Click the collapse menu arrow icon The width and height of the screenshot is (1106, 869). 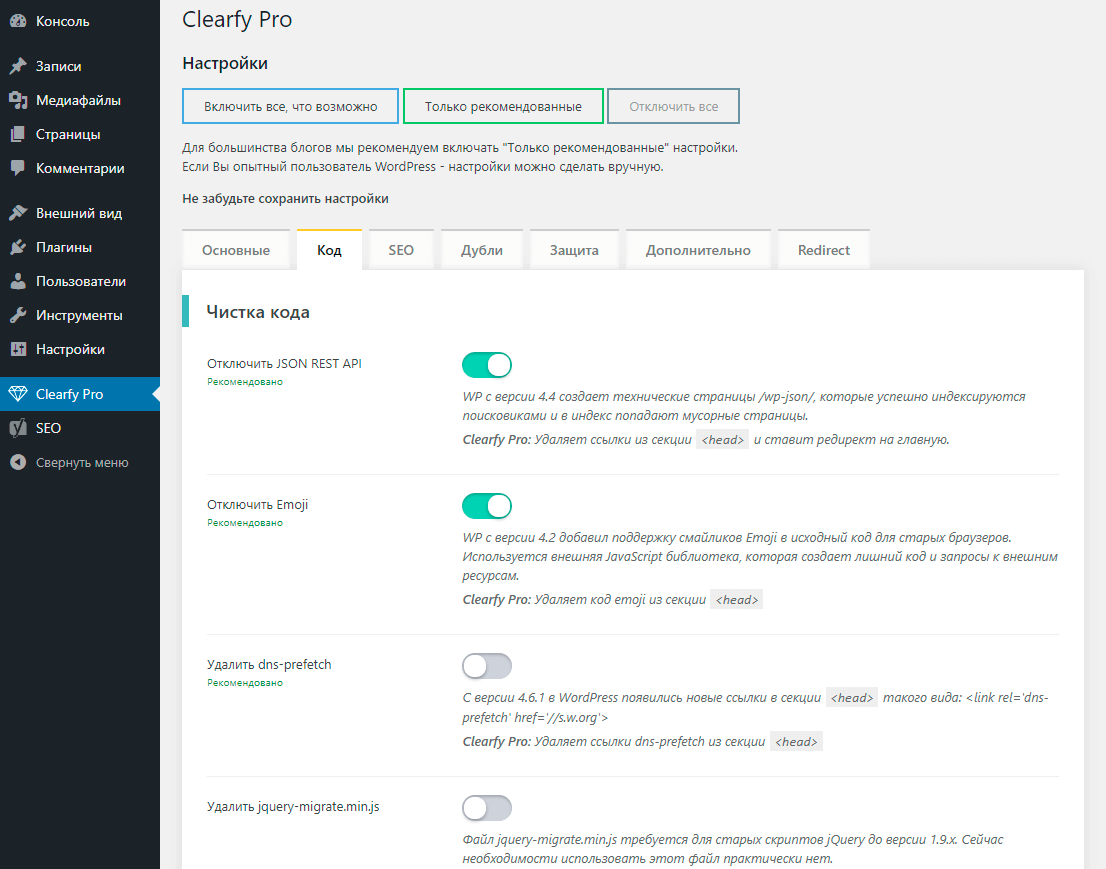point(18,462)
